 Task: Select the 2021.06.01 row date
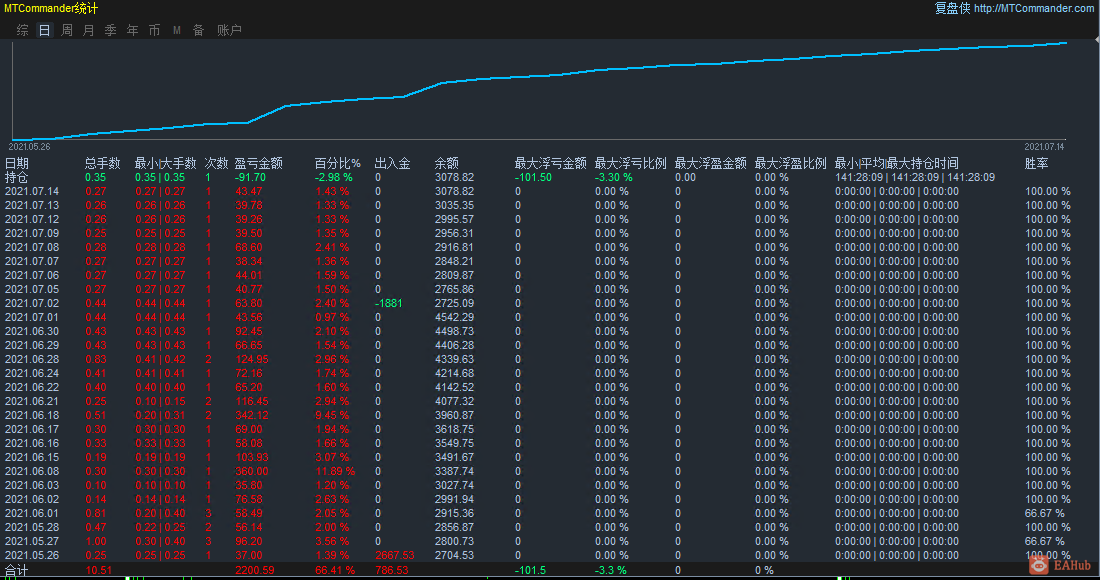(32, 514)
